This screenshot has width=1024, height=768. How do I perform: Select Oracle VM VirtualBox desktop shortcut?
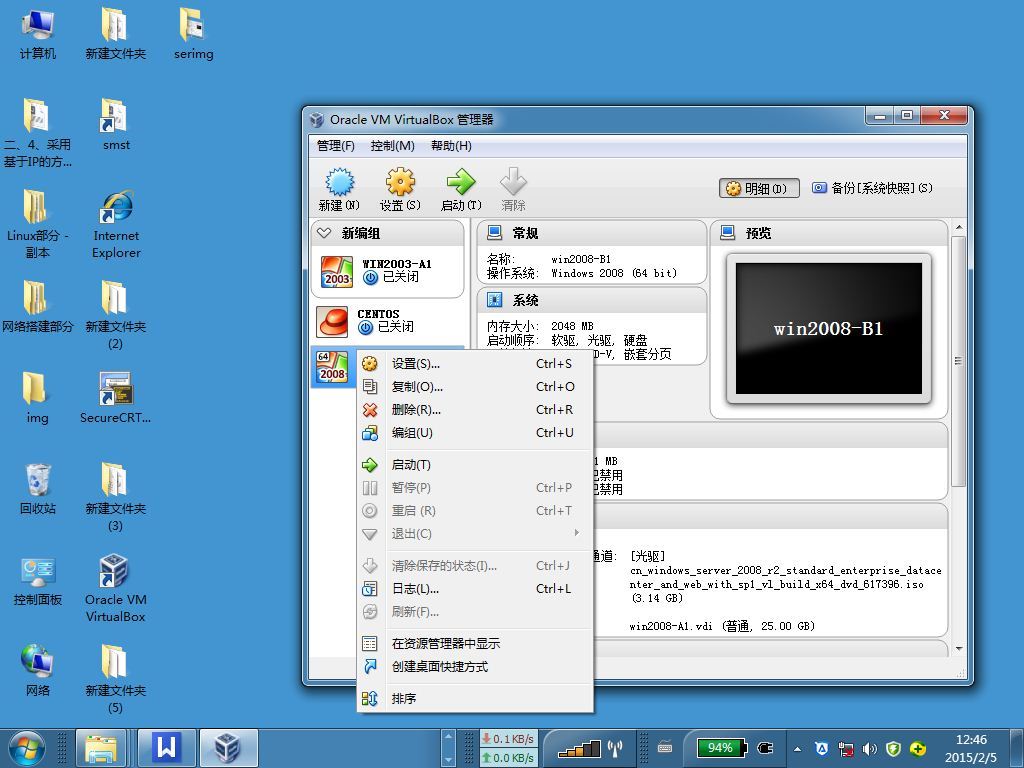[x=116, y=588]
